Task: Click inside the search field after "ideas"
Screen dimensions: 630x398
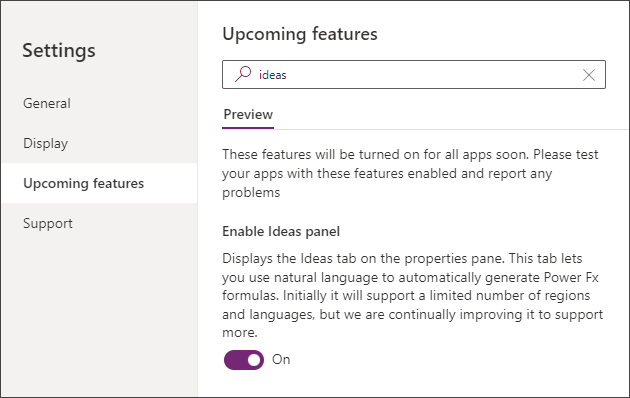Action: click(430, 75)
